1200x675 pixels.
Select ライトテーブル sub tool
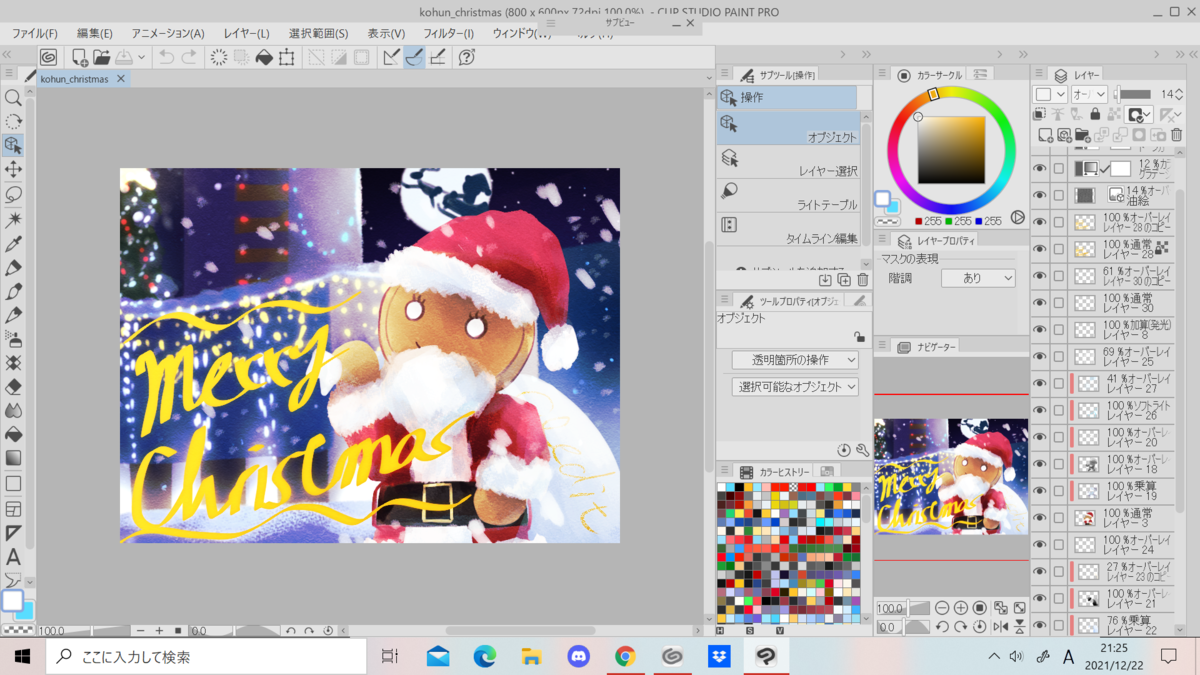tap(787, 196)
